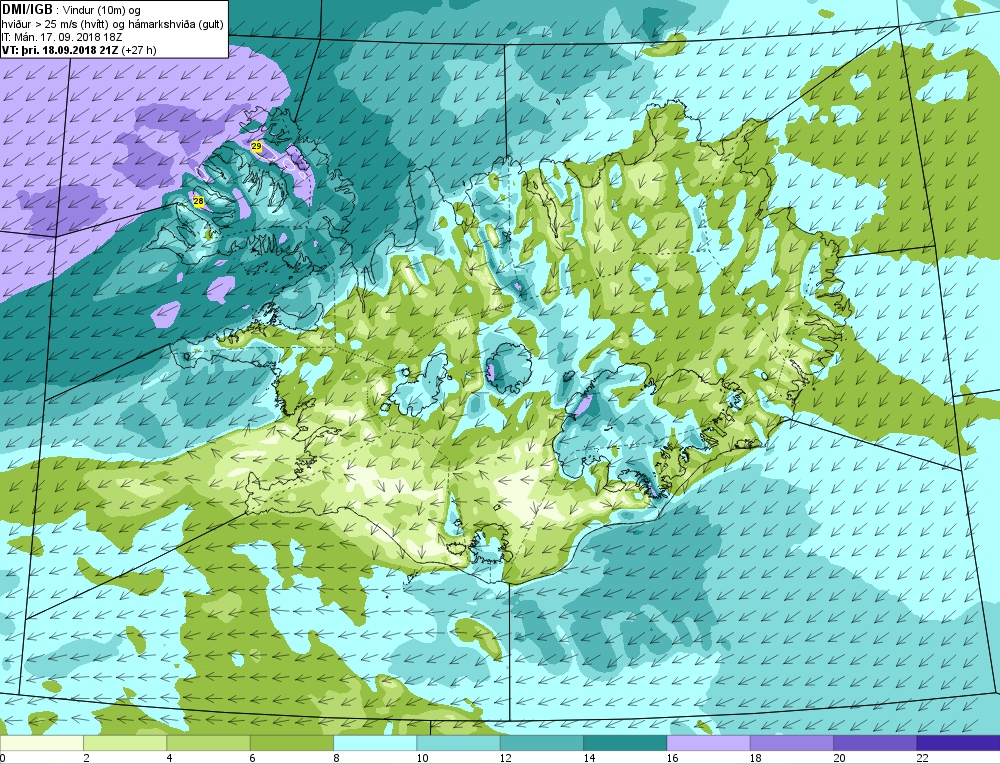Screen dimensions: 1000x764
Task: Pick the 12–14 m/s teal swatch
Action: pyautogui.click(x=541, y=743)
